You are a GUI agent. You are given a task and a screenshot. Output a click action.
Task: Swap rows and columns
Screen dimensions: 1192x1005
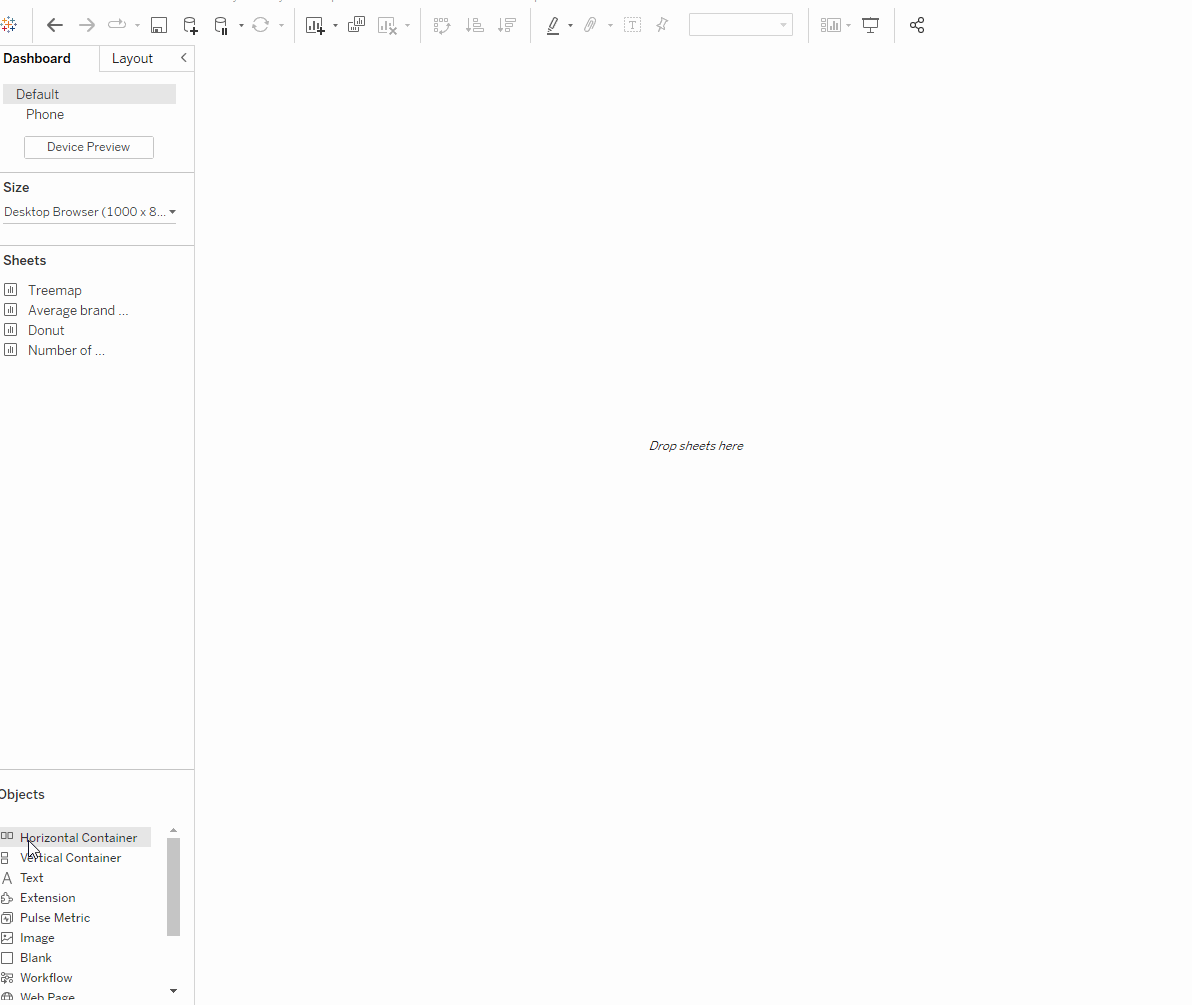(442, 26)
